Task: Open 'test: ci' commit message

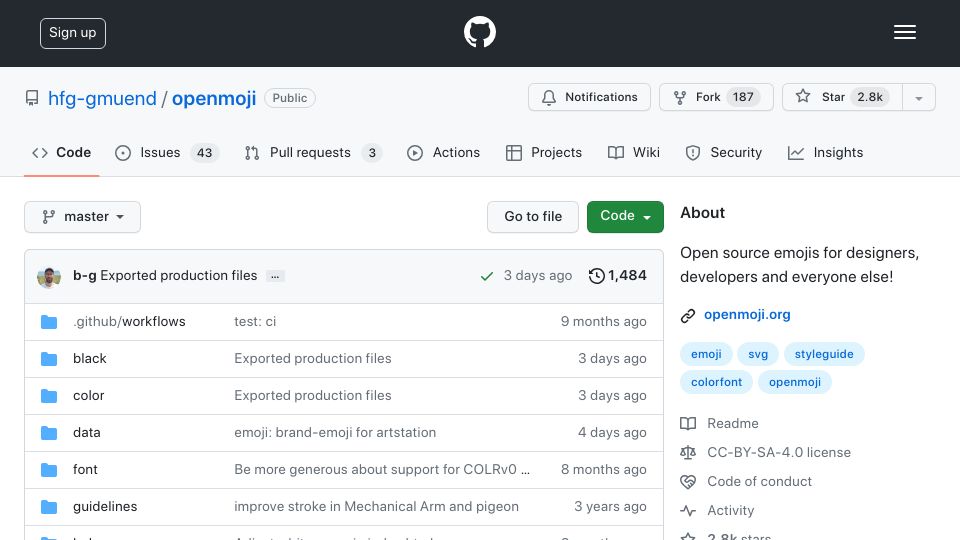Action: (255, 321)
